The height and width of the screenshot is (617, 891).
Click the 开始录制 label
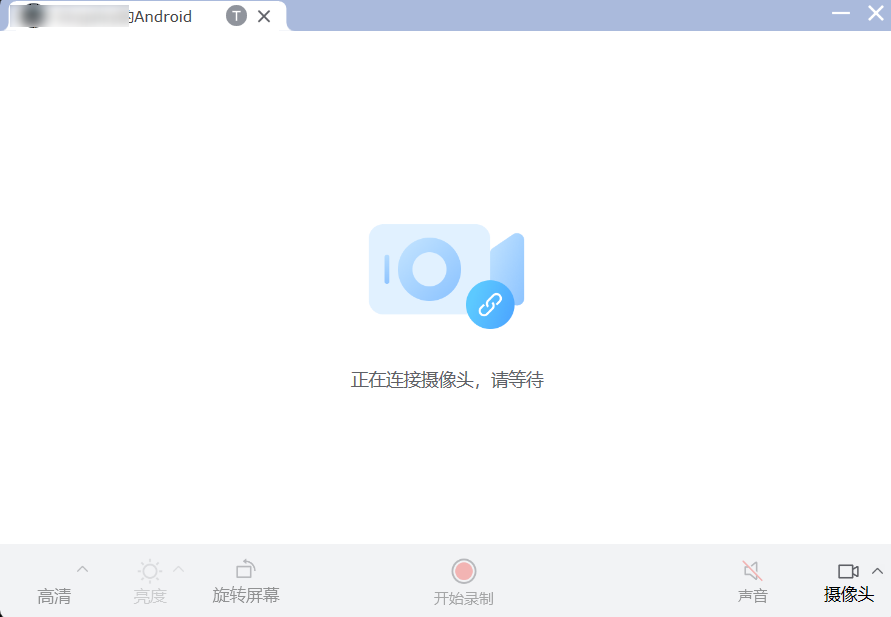tap(463, 598)
